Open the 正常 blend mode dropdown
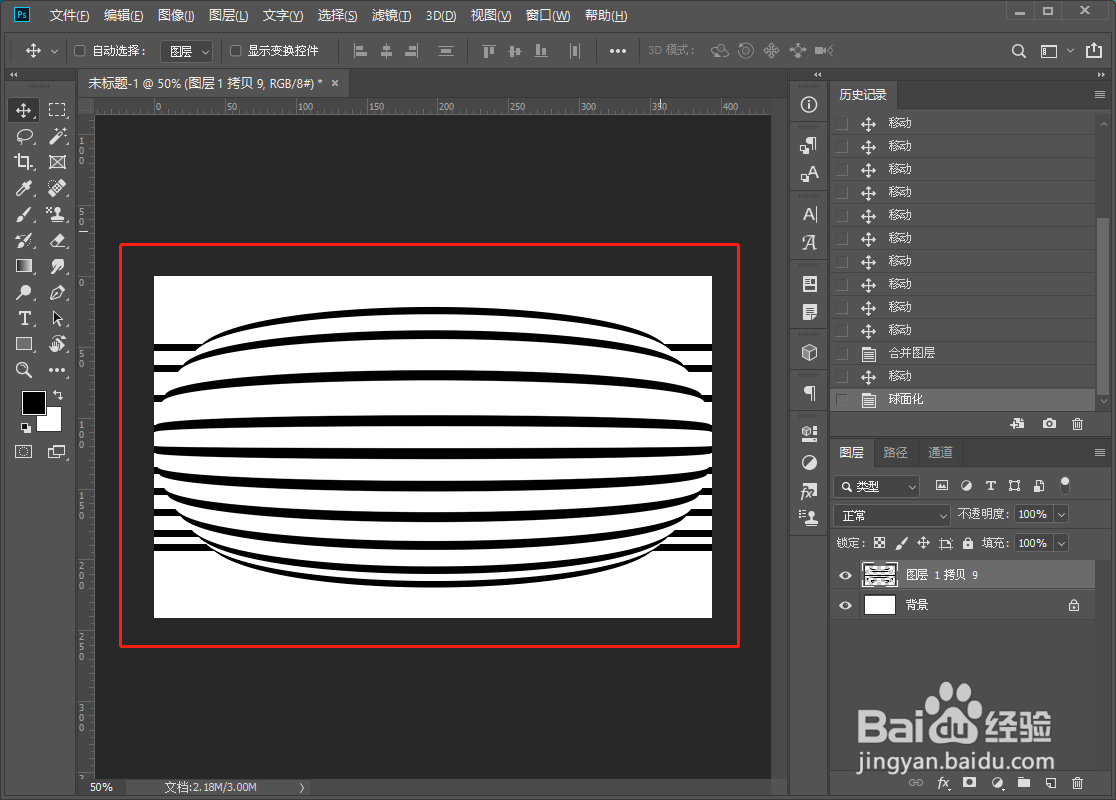1116x800 pixels. point(892,515)
